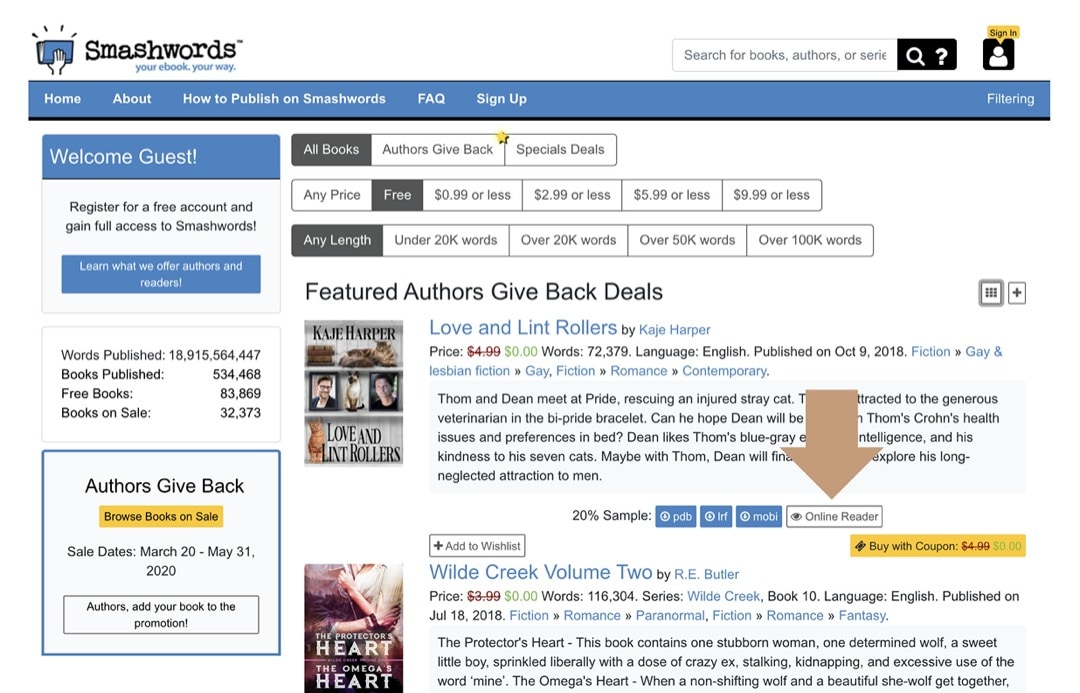The height and width of the screenshot is (693, 1080).
Task: Open the Filtering menu
Action: click(1010, 98)
